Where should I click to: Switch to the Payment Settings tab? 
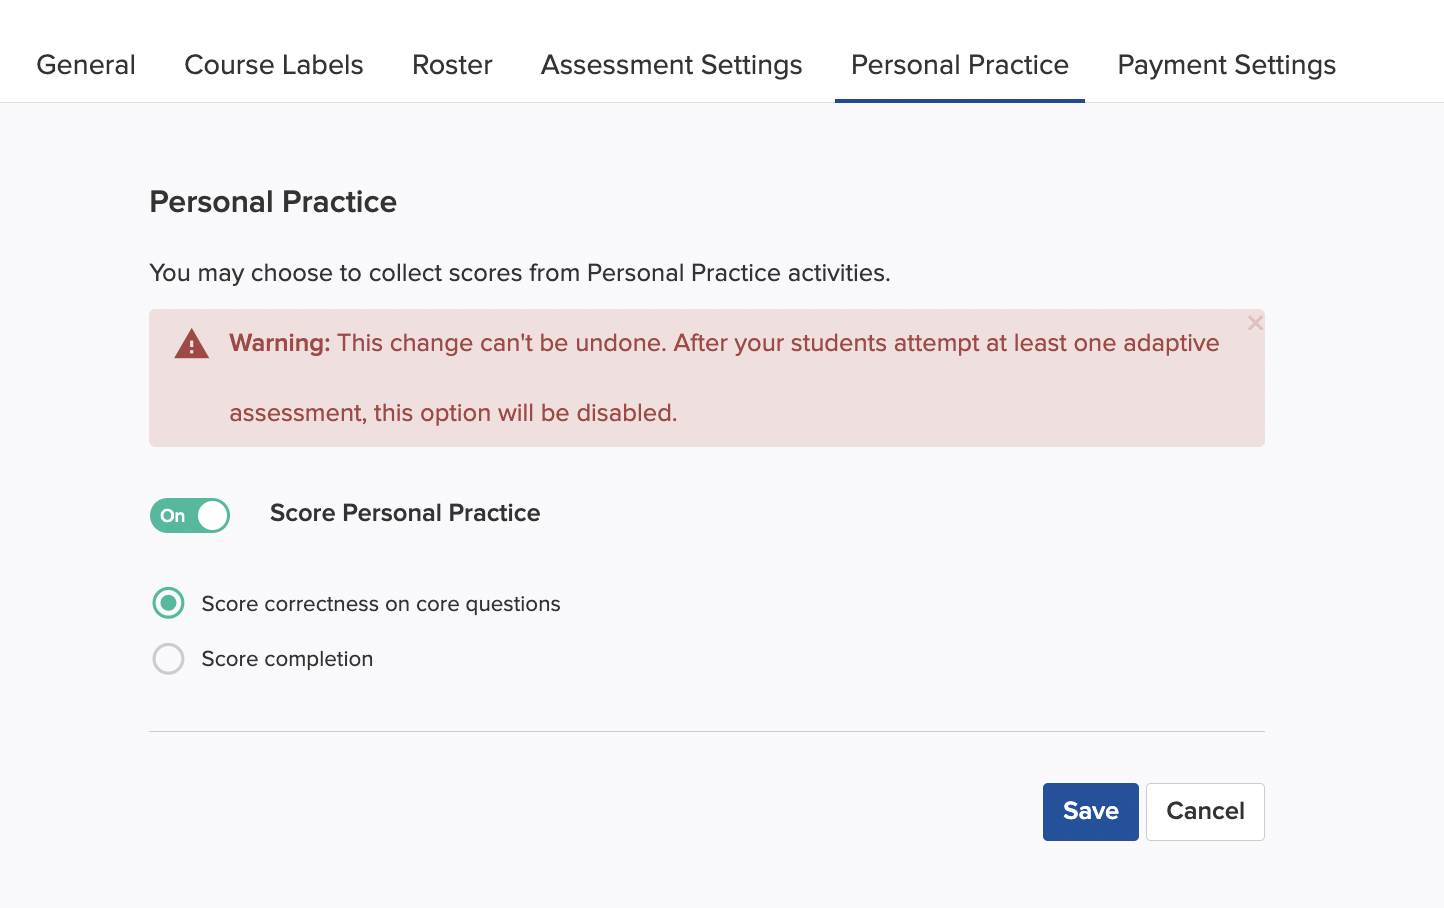tap(1227, 65)
